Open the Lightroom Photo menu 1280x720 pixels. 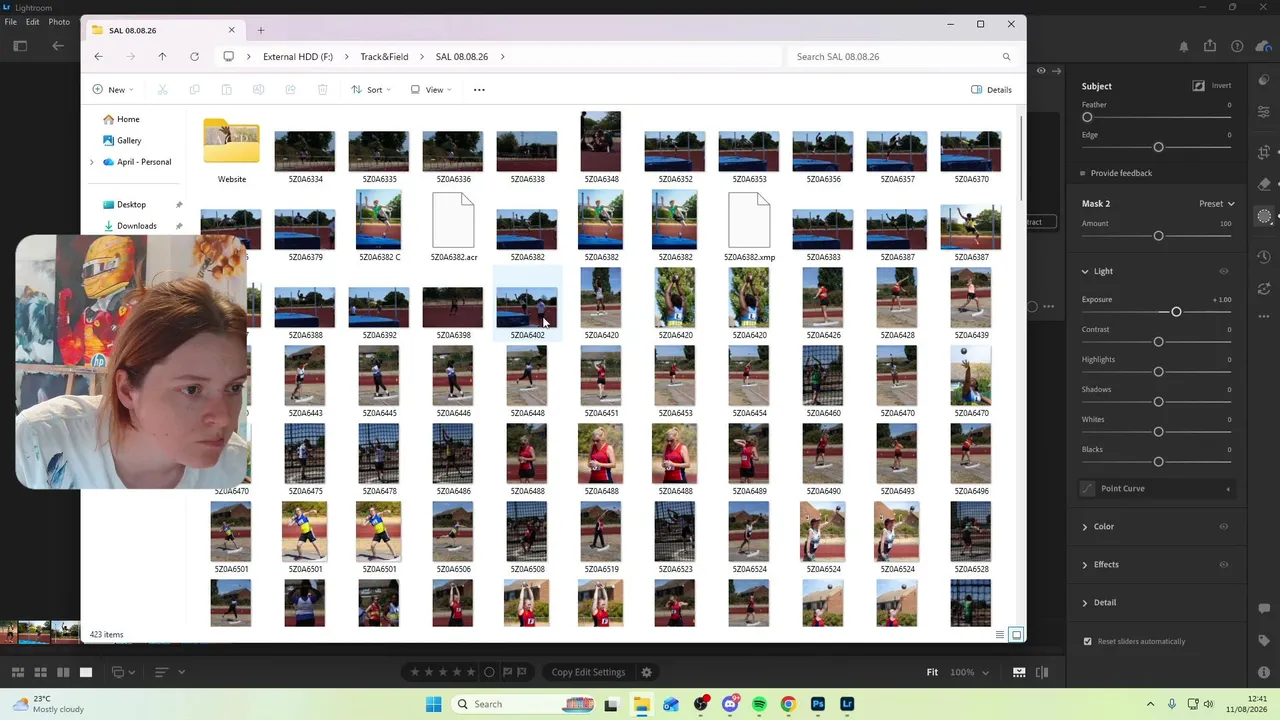[59, 22]
